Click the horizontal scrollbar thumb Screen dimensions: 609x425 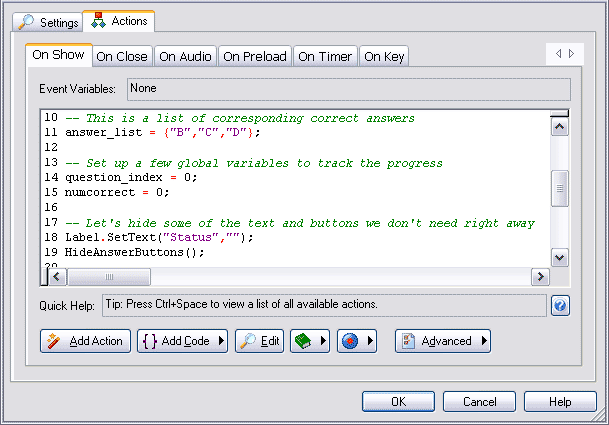pos(109,277)
